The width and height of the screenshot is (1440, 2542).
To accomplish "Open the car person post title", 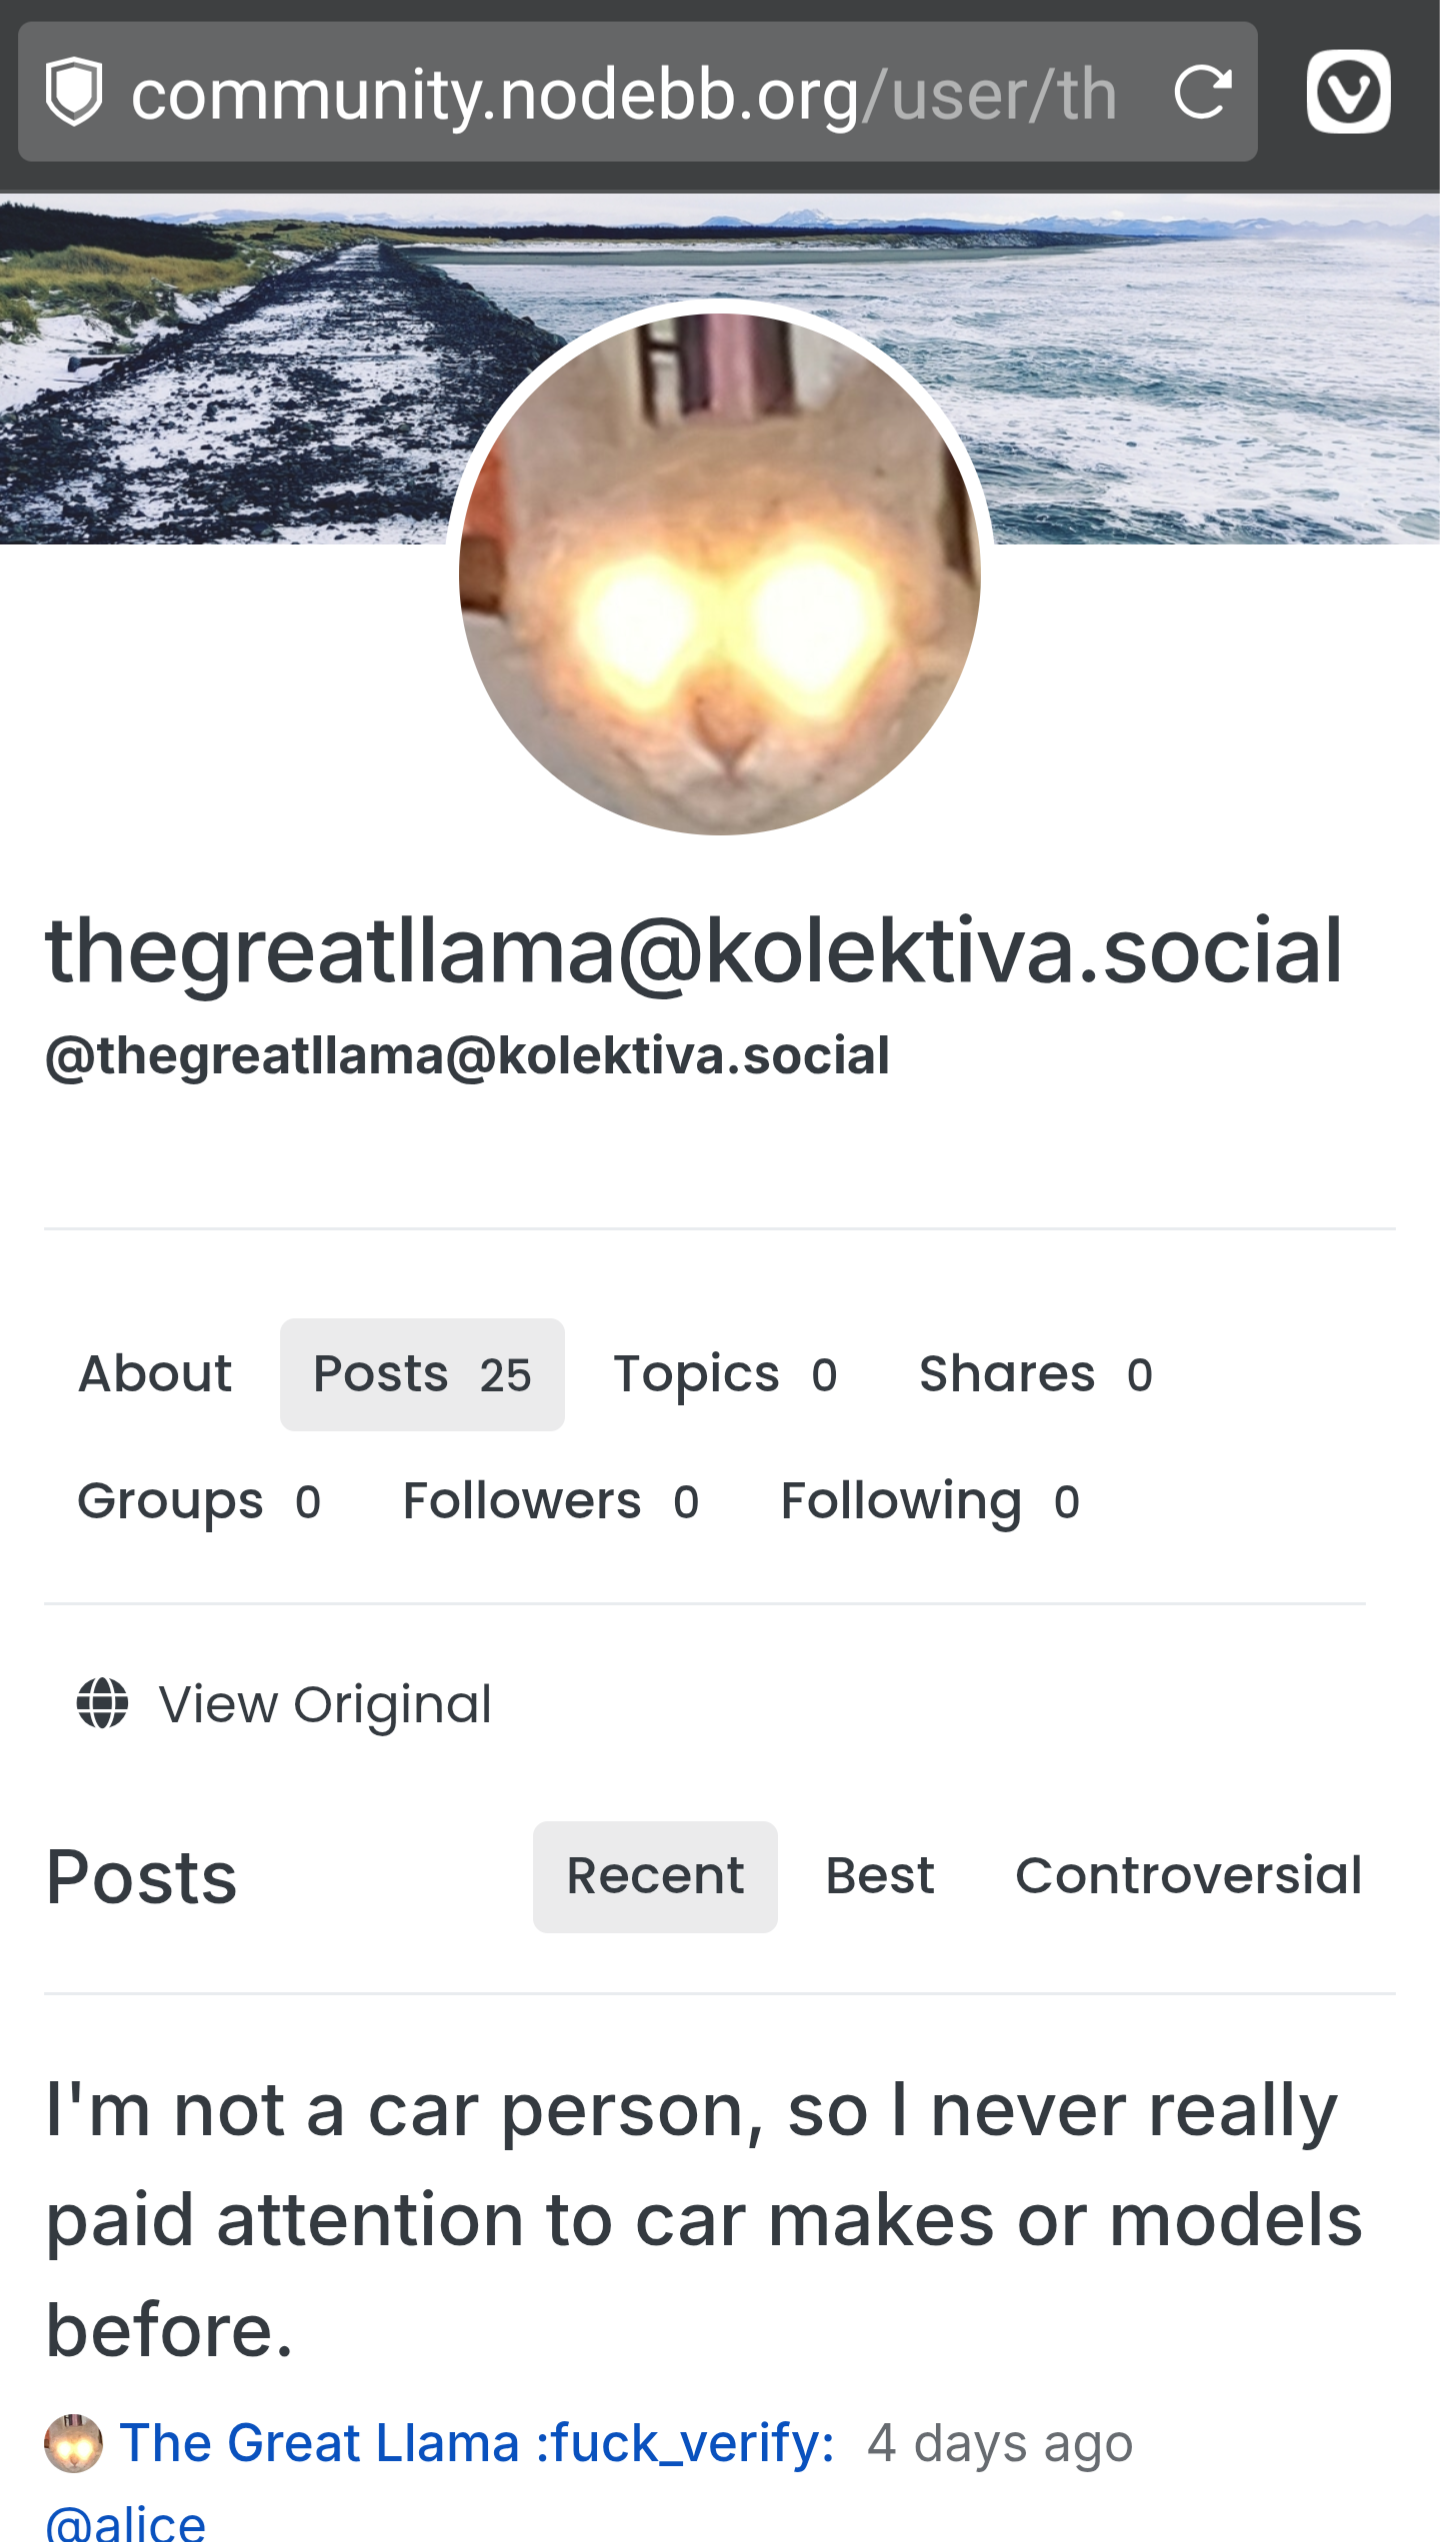I will (700, 2220).
